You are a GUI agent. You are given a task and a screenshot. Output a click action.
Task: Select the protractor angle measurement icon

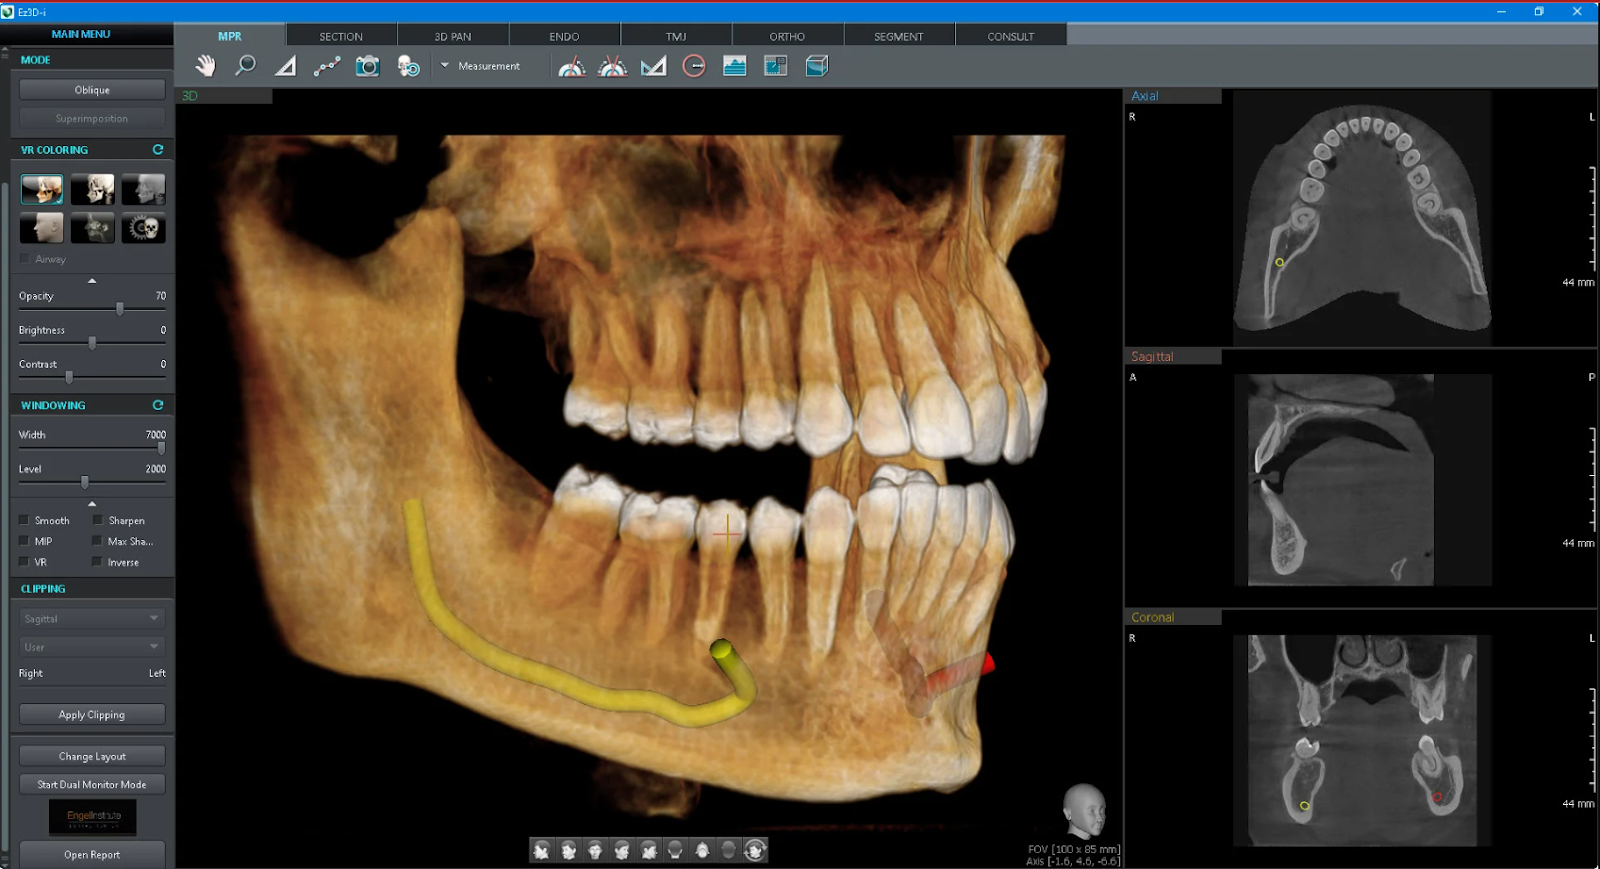coord(572,66)
